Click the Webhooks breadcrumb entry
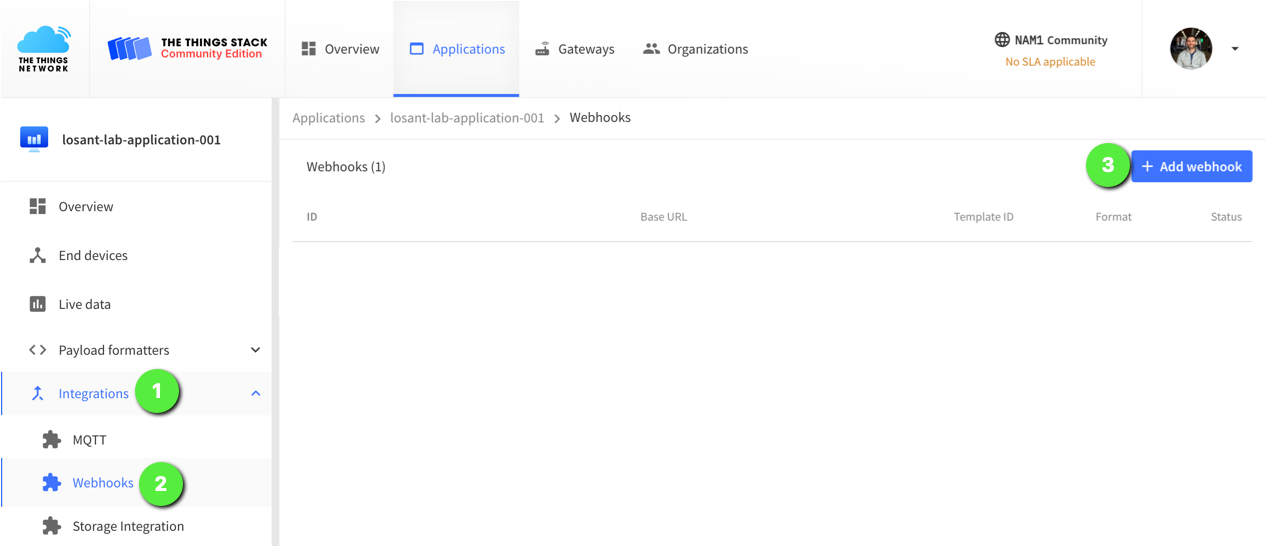1267x546 pixels. click(x=600, y=118)
